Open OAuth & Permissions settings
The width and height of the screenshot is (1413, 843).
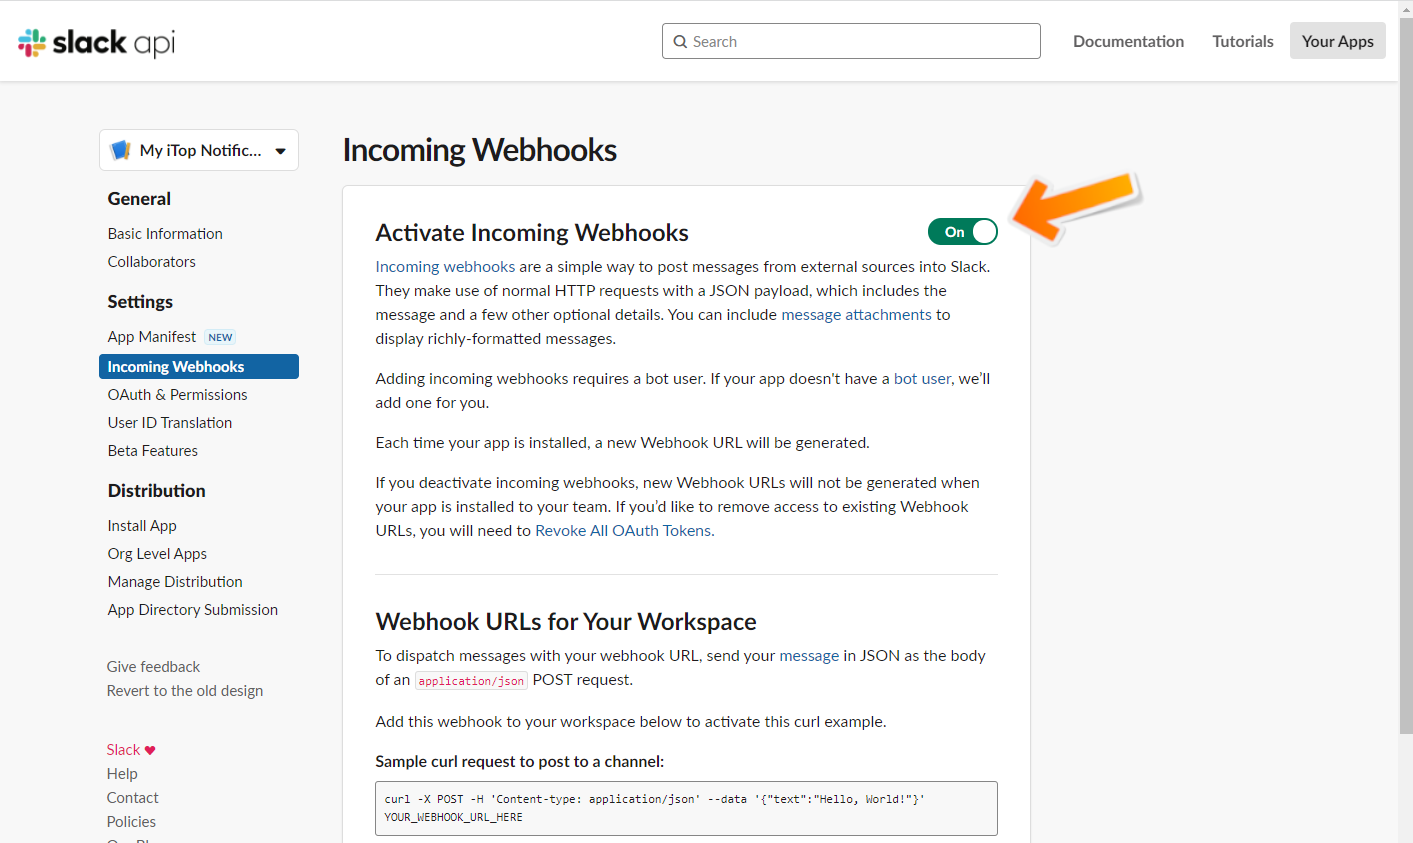177,395
